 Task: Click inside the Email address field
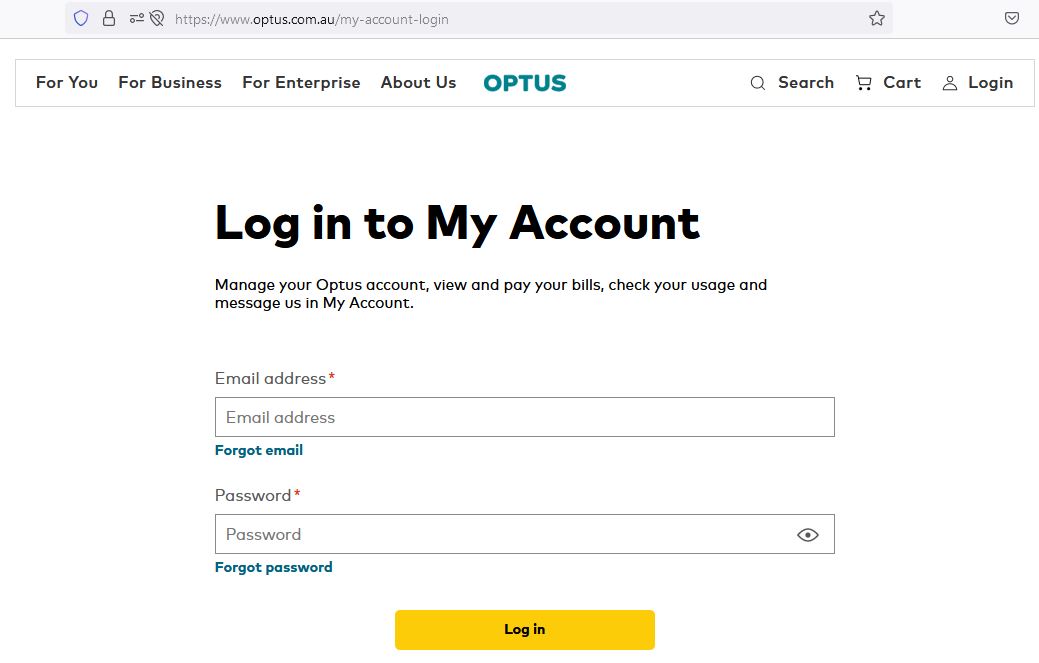coord(524,417)
